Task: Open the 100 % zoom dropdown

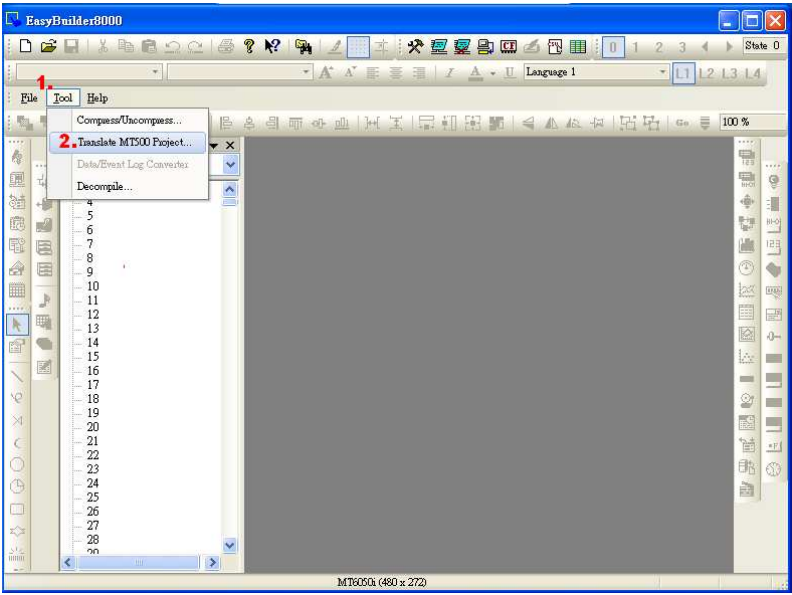Action: pos(753,122)
